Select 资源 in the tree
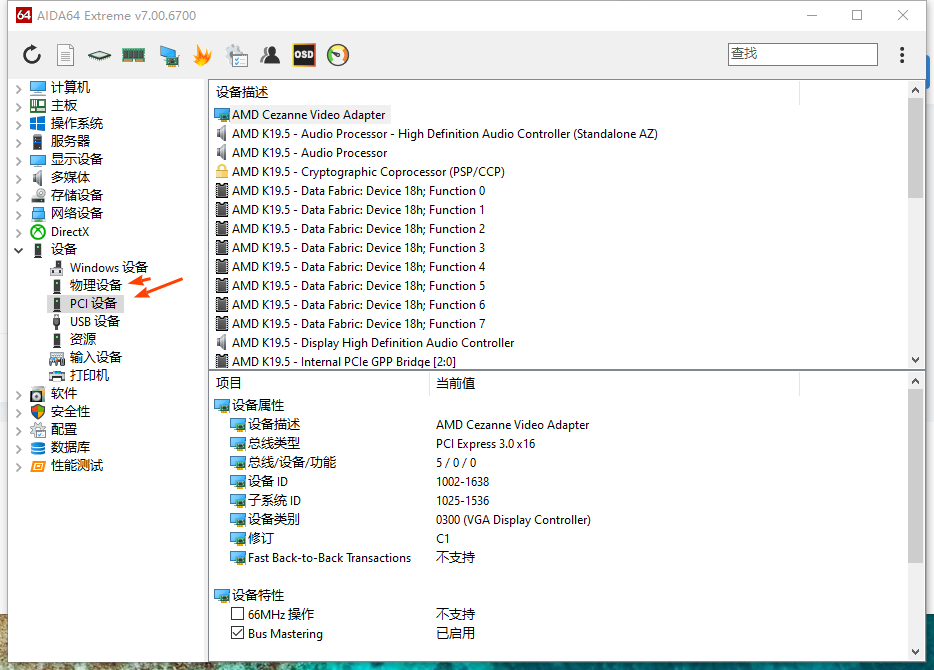Screen dimensions: 934x670 pyautogui.click(x=83, y=339)
